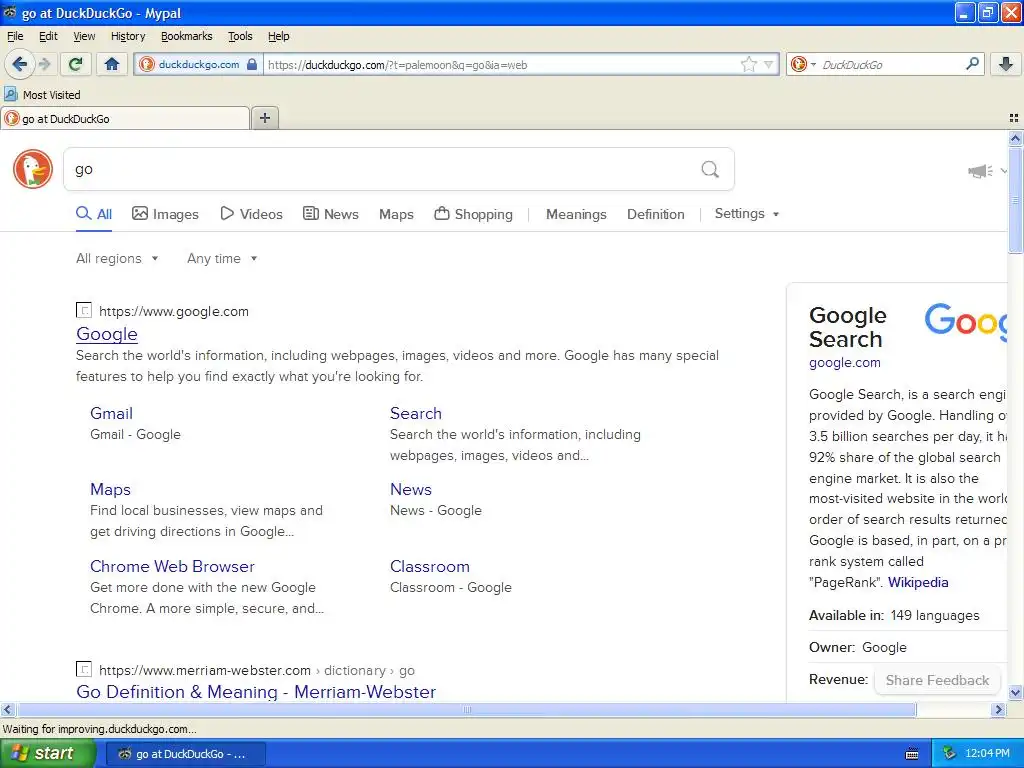Switch to the Maps results tab
Image resolution: width=1024 pixels, height=768 pixels.
click(x=396, y=214)
